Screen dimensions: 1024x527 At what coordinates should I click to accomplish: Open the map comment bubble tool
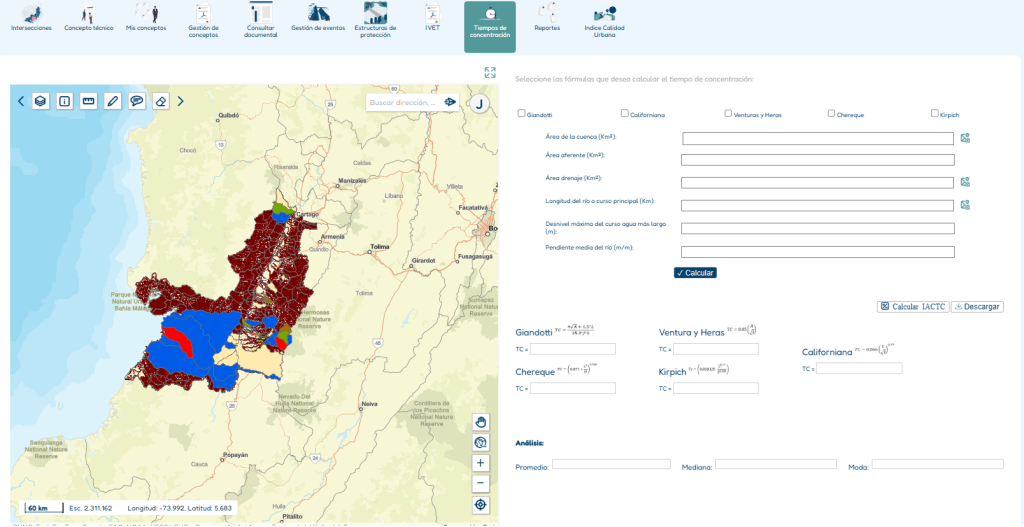point(137,101)
